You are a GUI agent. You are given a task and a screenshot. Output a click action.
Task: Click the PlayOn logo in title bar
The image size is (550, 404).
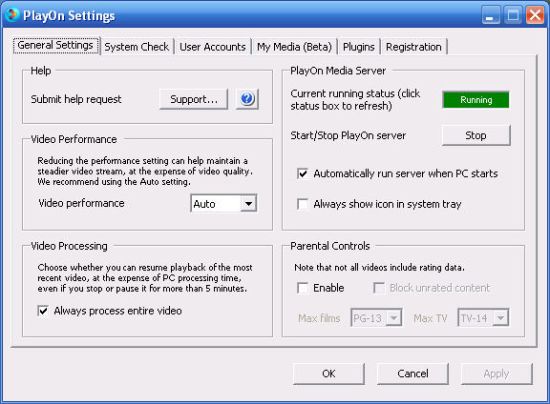(12, 15)
